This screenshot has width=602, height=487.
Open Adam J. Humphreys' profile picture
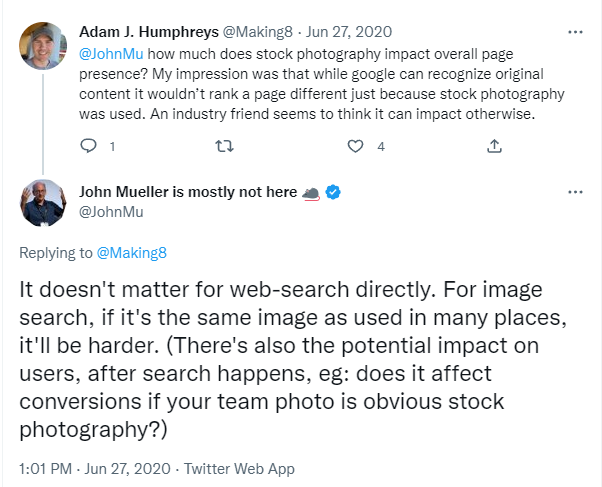[42, 47]
